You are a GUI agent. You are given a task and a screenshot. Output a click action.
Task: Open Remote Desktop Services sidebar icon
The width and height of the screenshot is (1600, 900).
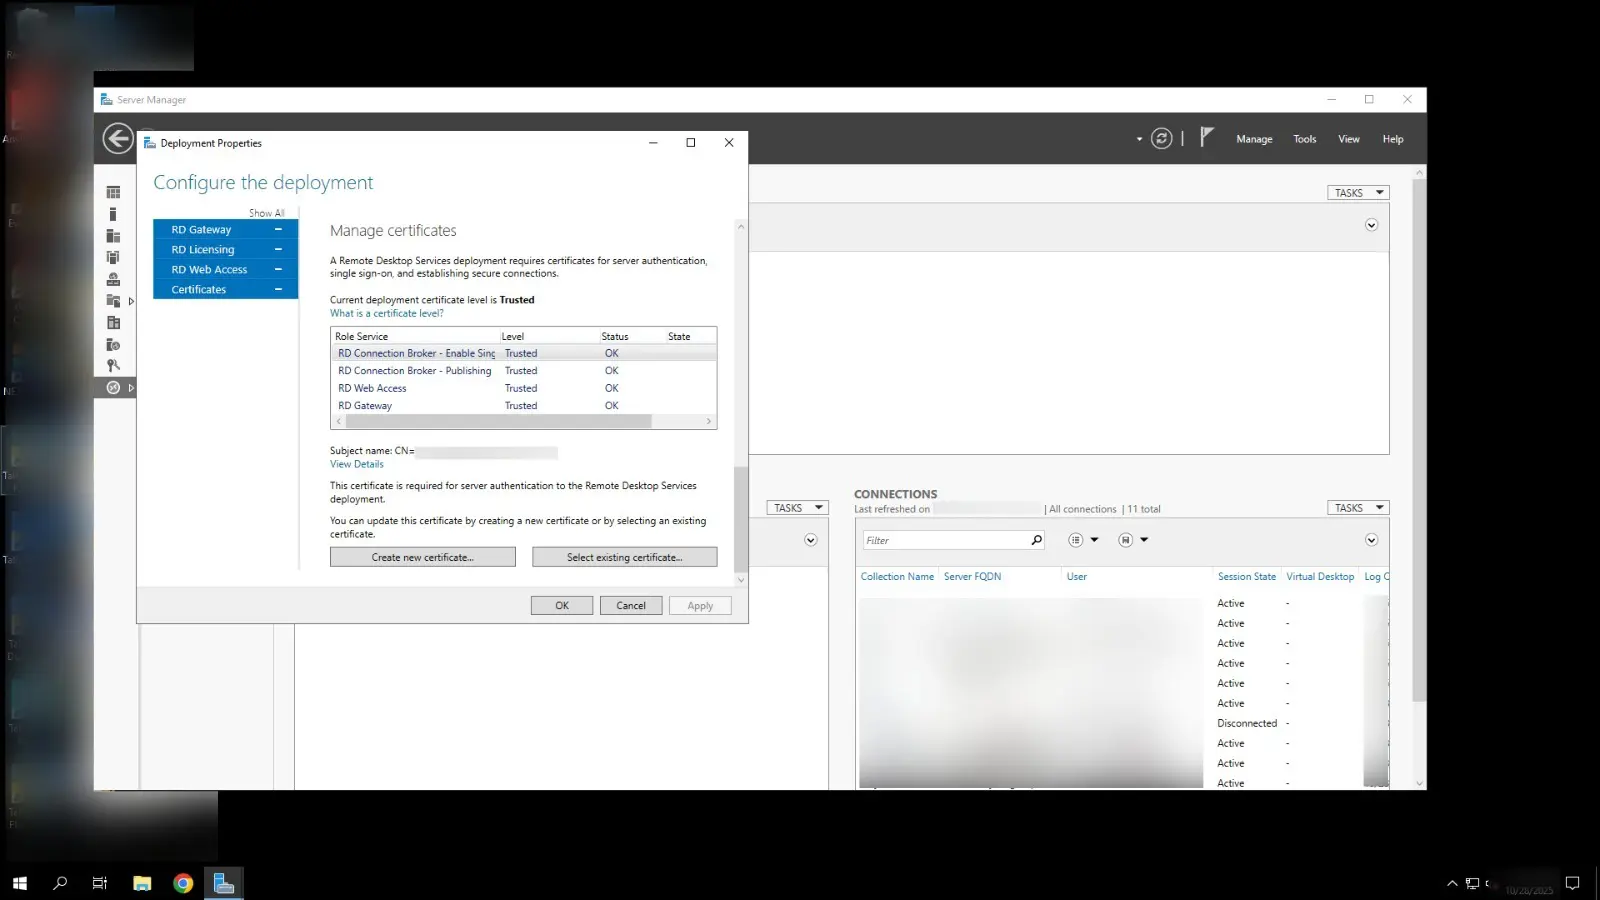tap(113, 388)
